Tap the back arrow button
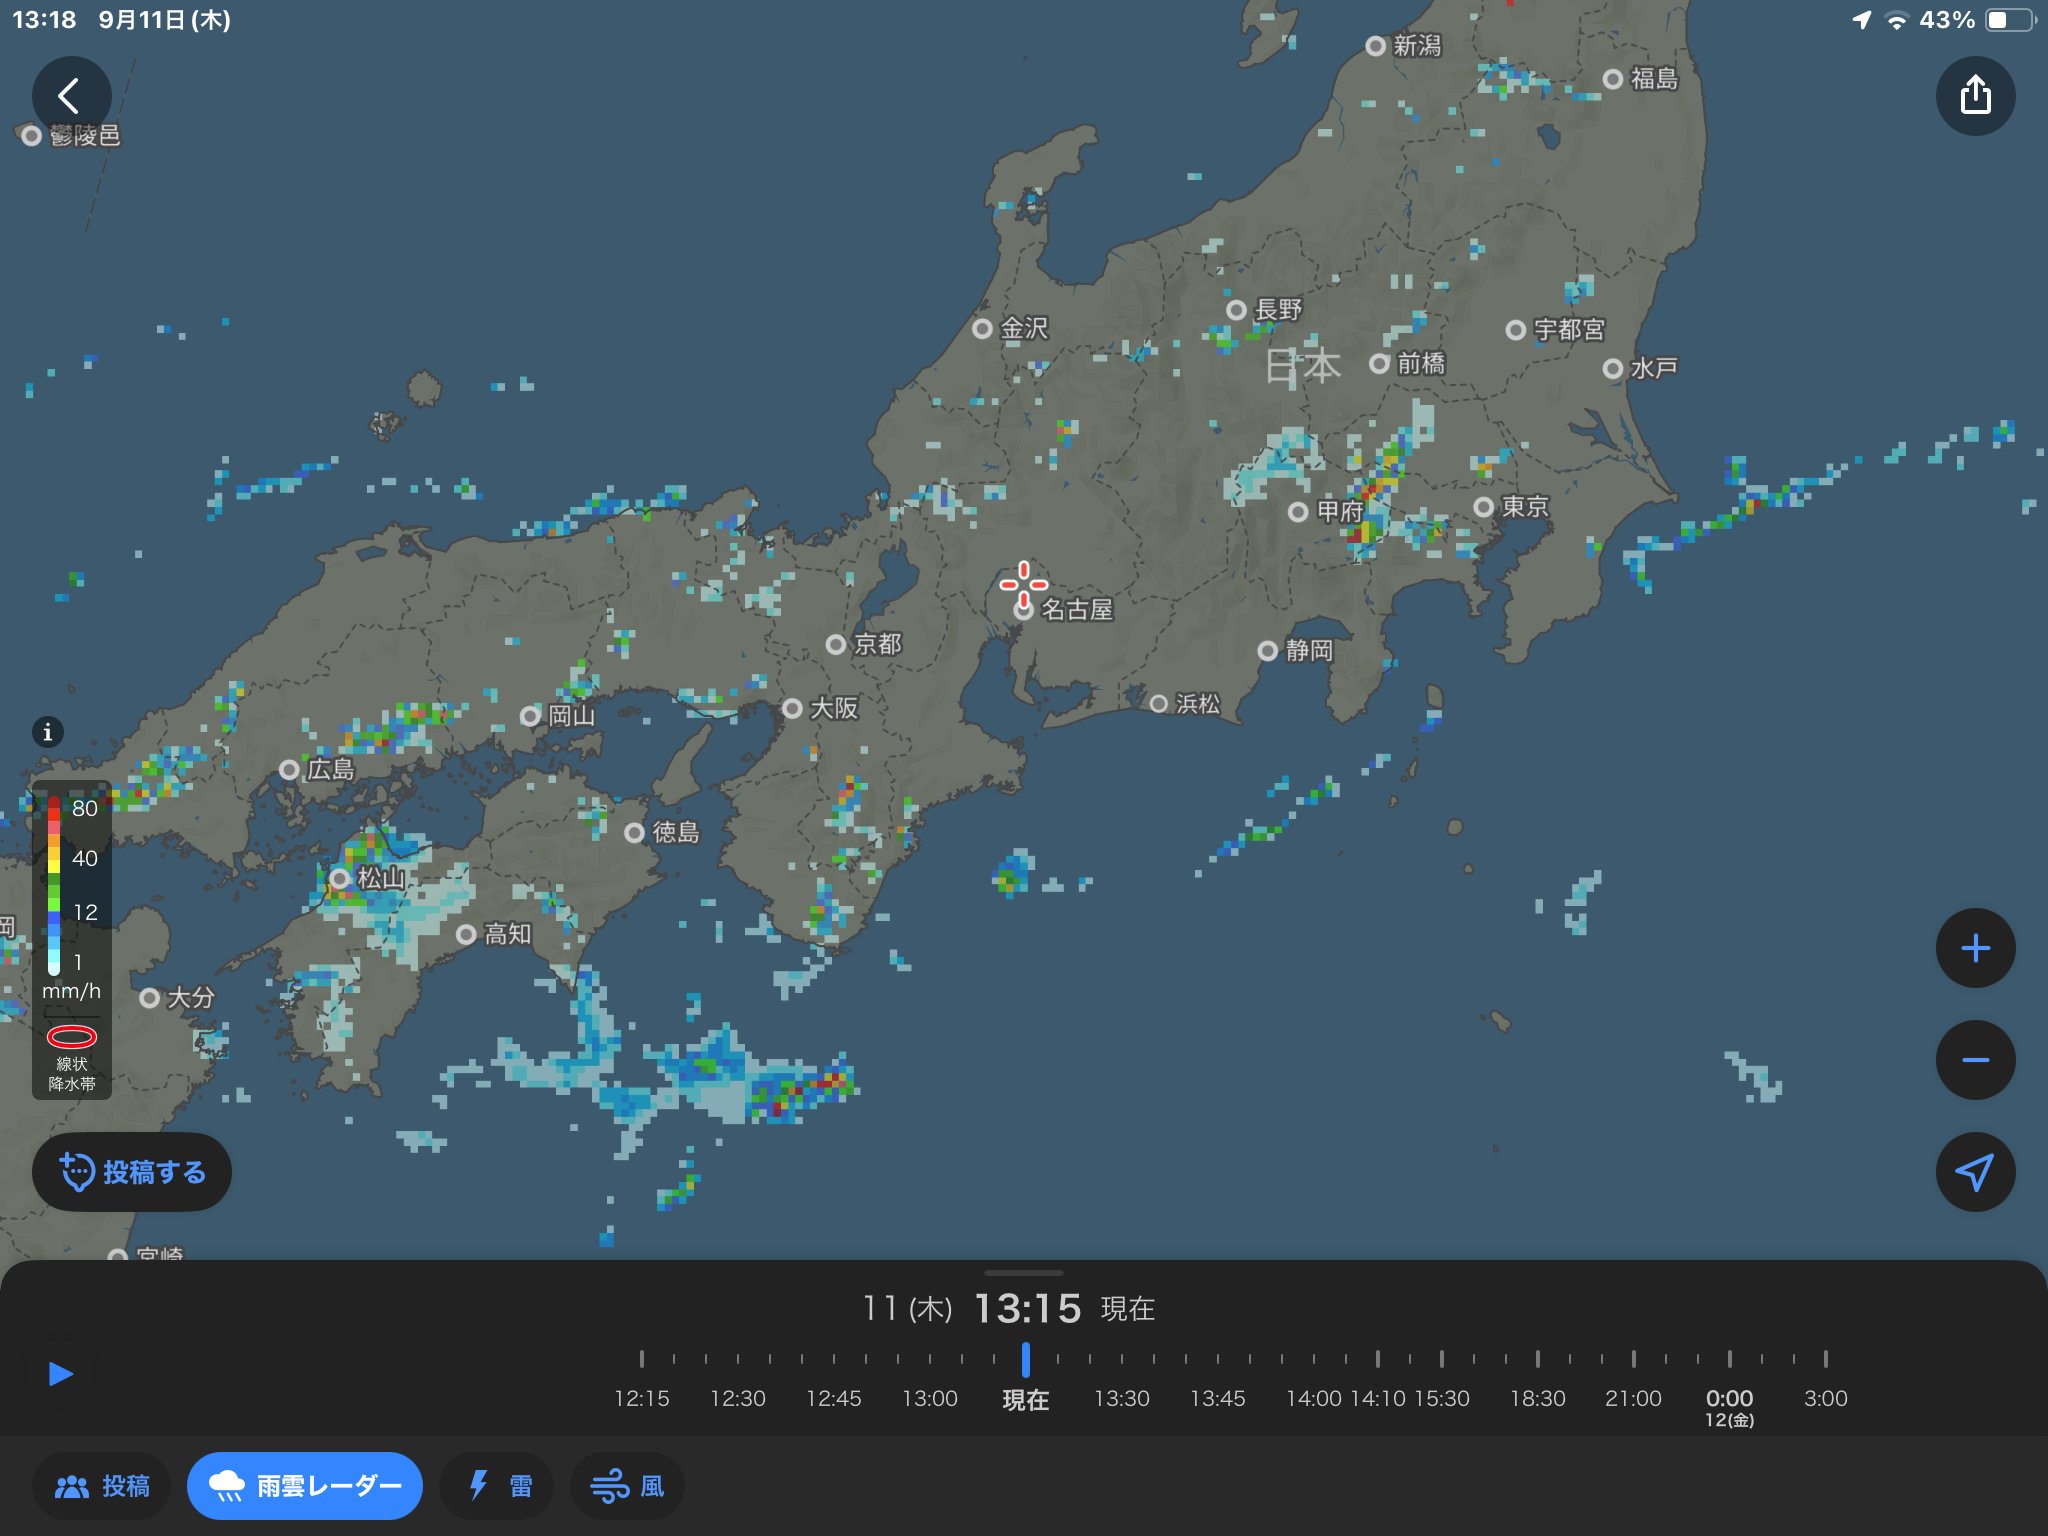 70,97
